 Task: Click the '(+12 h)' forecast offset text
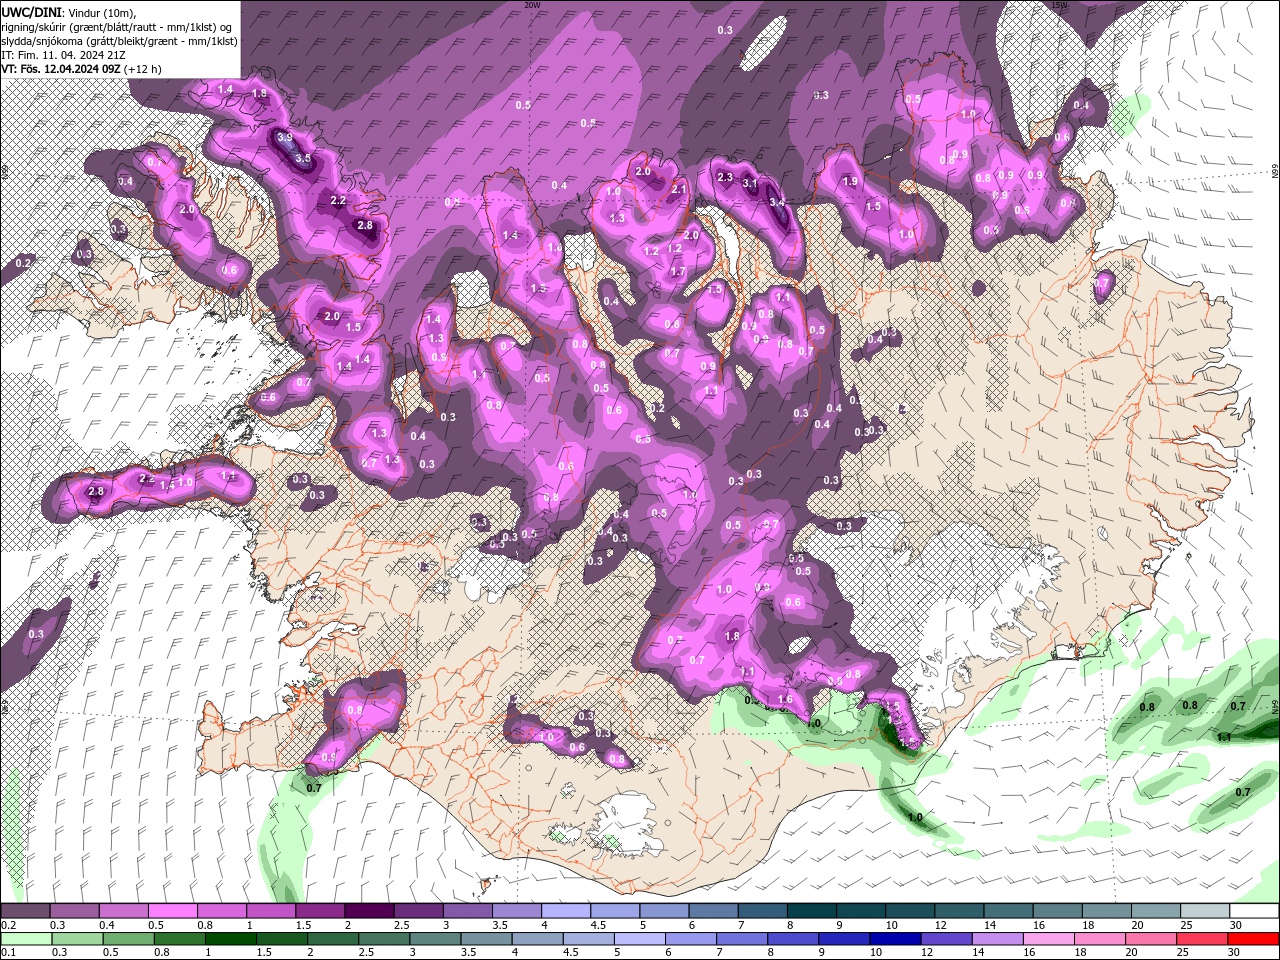click(143, 69)
